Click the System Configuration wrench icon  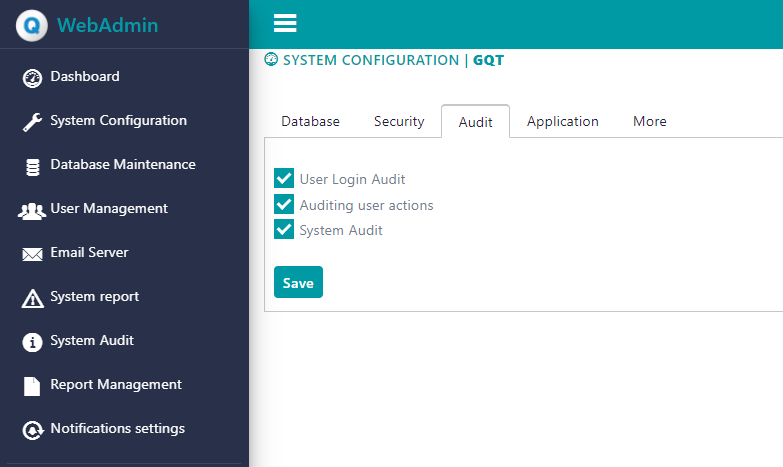[32, 122]
